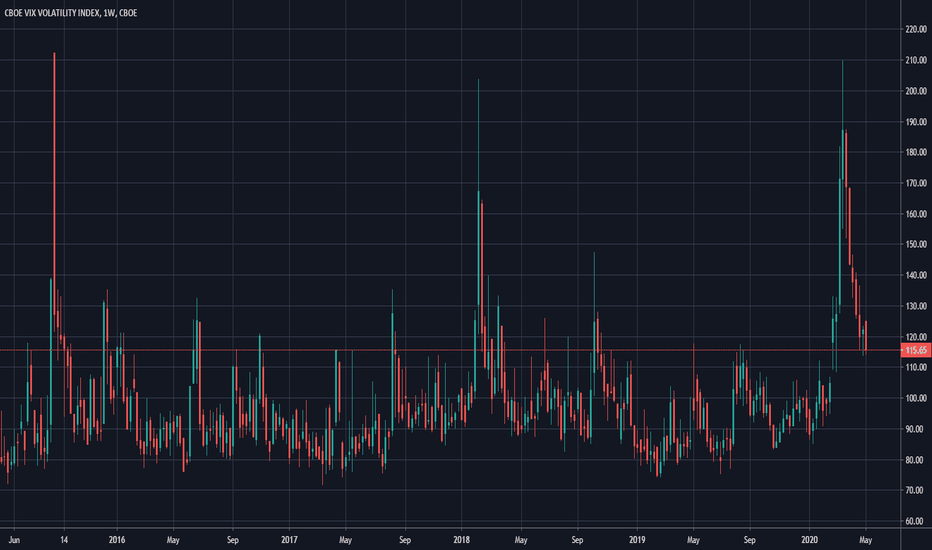Screen dimensions: 932x550
Task: Click the 2018 year label on the time axis
Action: (x=462, y=540)
